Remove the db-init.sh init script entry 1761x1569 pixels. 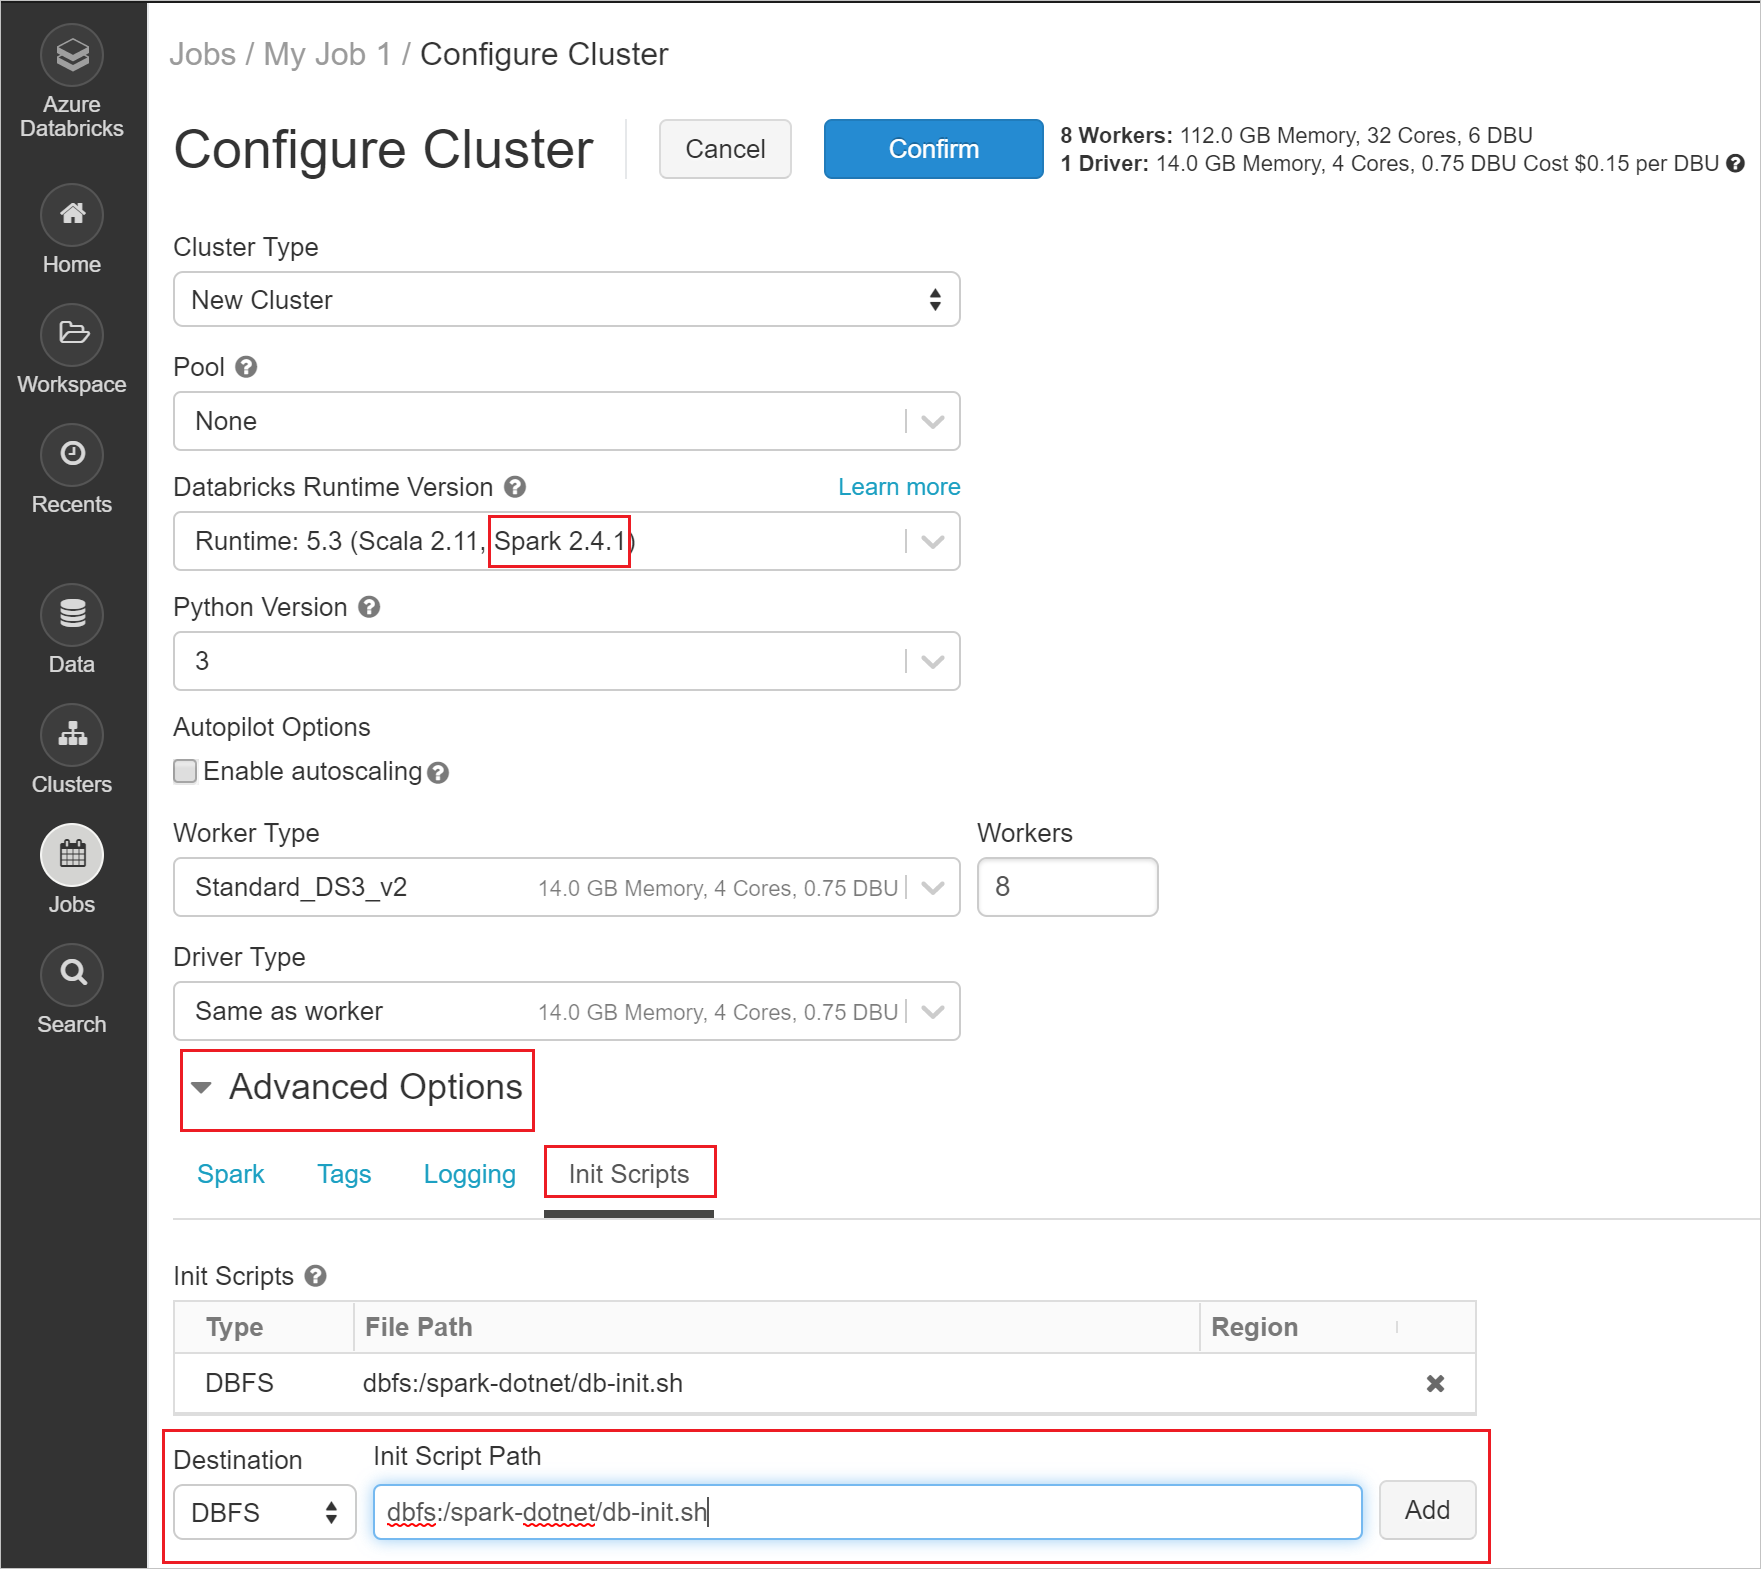[1436, 1384]
